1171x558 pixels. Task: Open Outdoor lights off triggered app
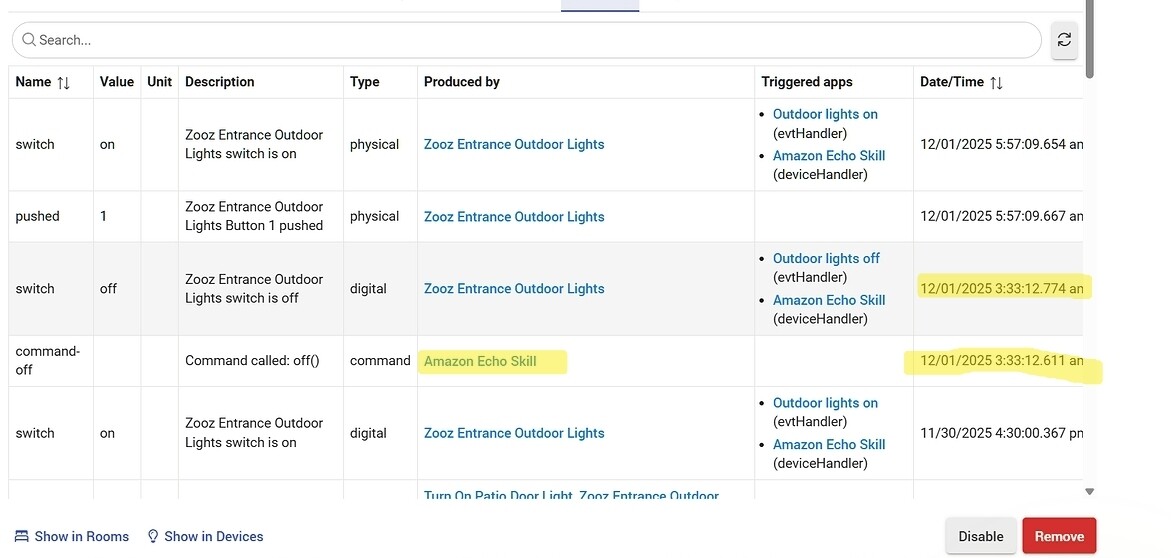(826, 258)
